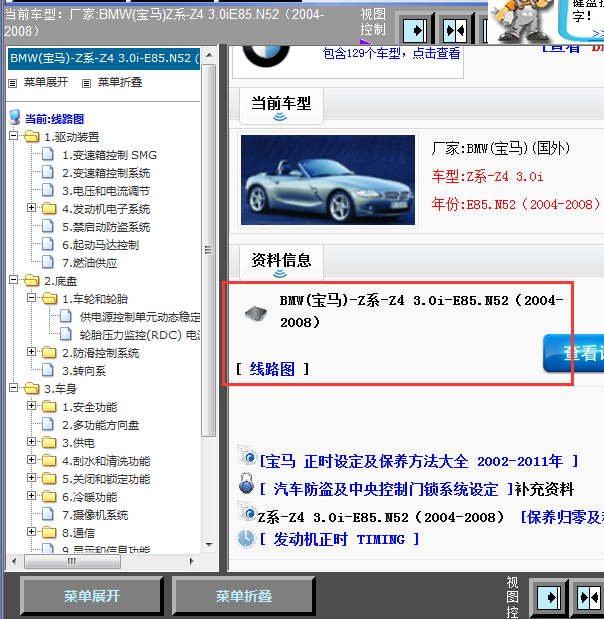This screenshot has width=604, height=619.
Task: Click the tree horizontal scrollbar thumb
Action: coord(72,561)
